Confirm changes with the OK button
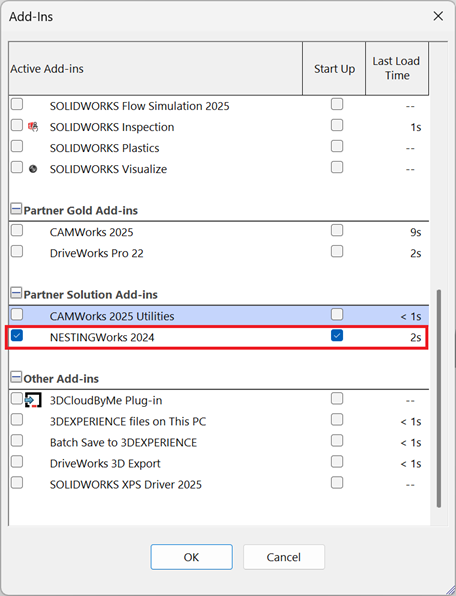Screen dimensions: 456x596 tap(192, 557)
